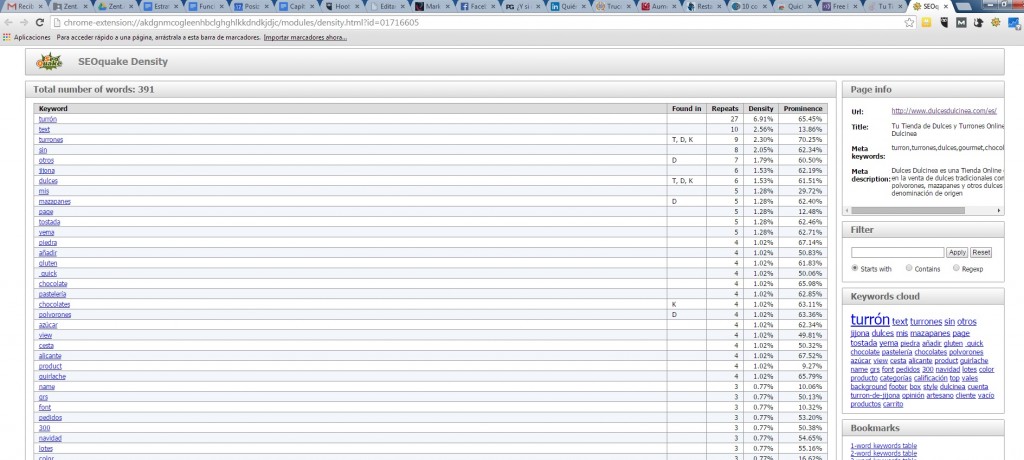The image size is (1024, 460).
Task: Select the 'Contains' filter option
Action: click(909, 269)
